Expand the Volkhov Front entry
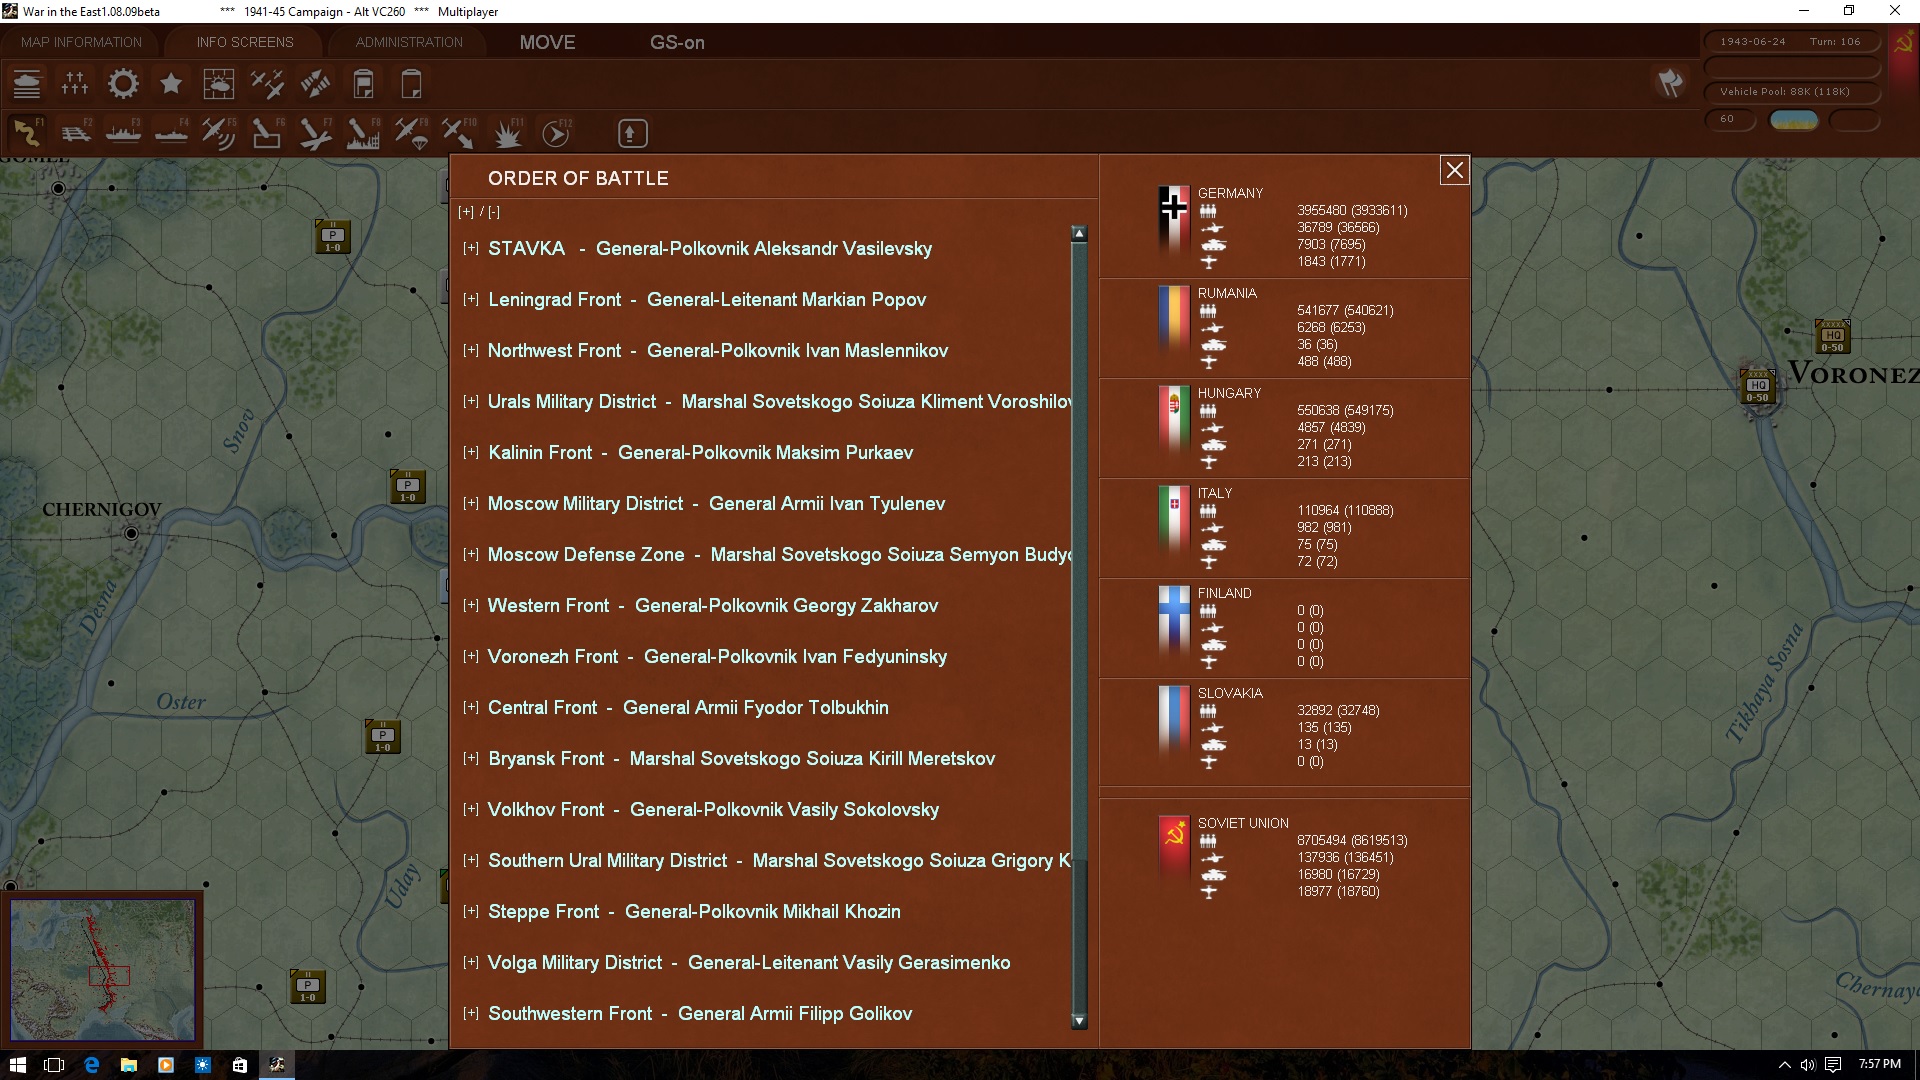1920x1080 pixels. (x=470, y=809)
